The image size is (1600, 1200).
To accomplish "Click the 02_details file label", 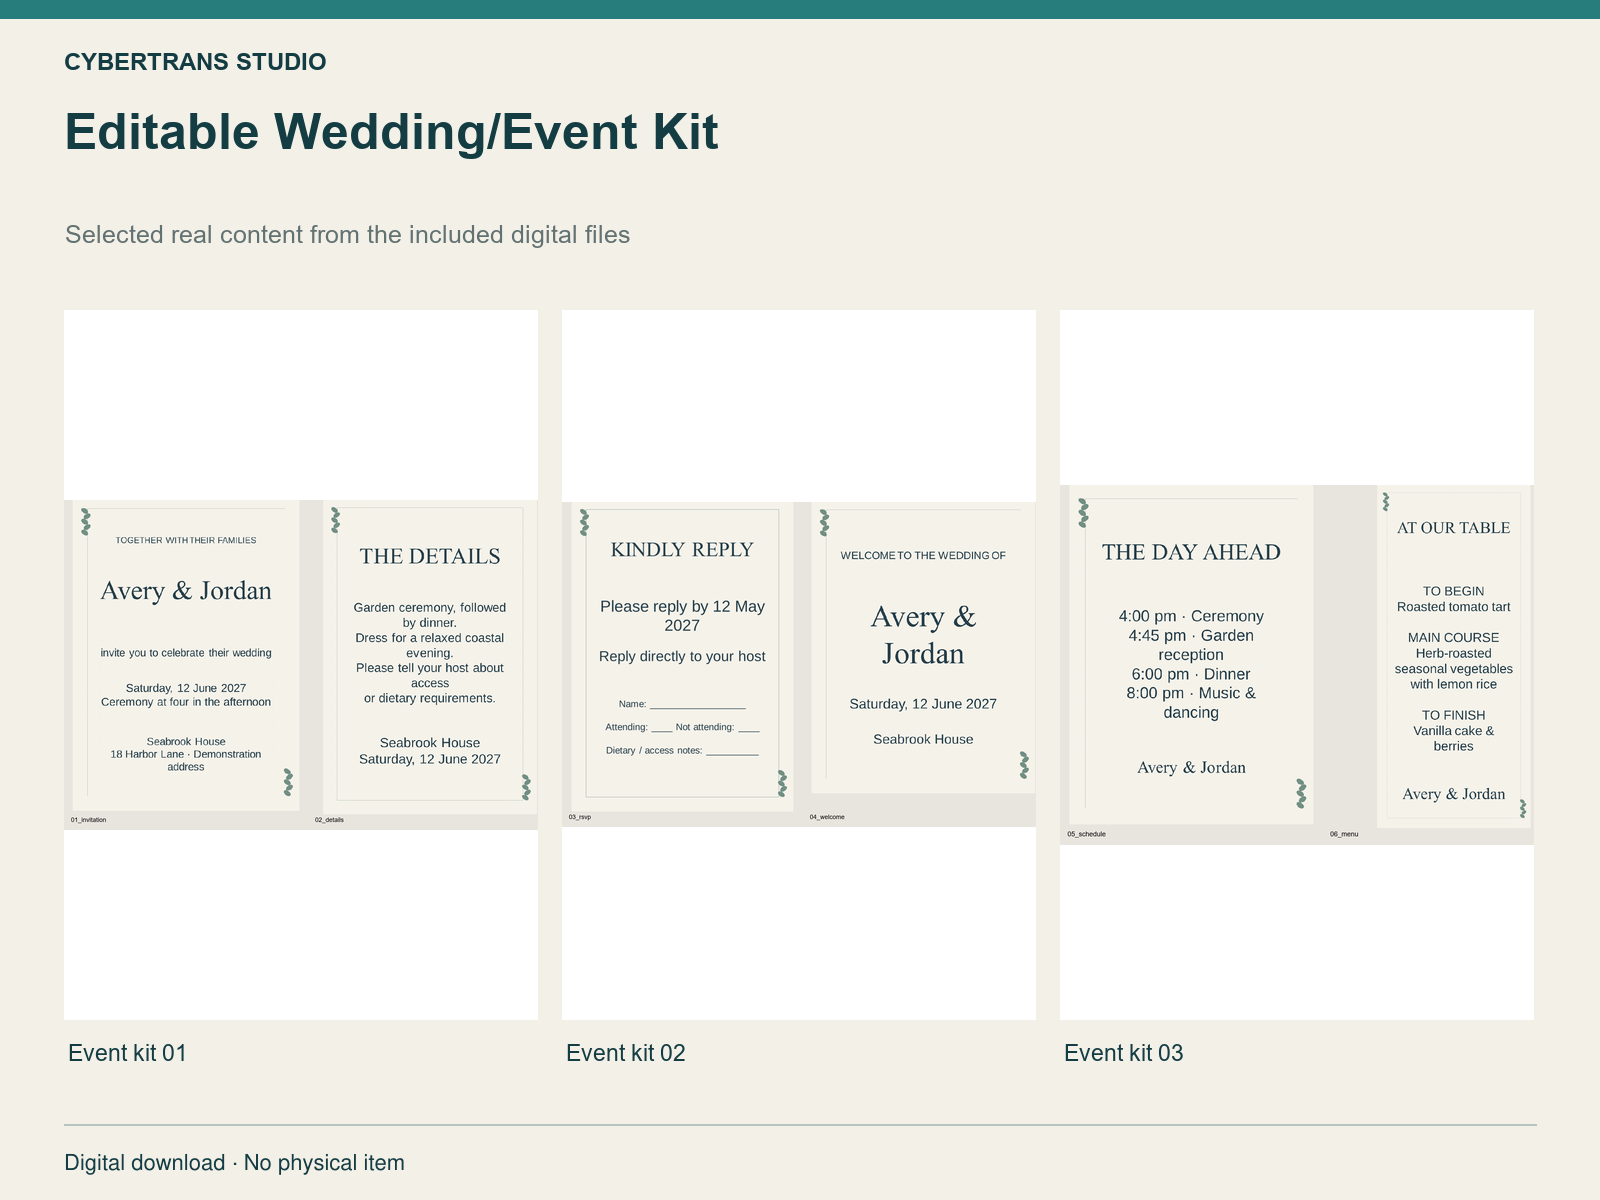I will 329,820.
